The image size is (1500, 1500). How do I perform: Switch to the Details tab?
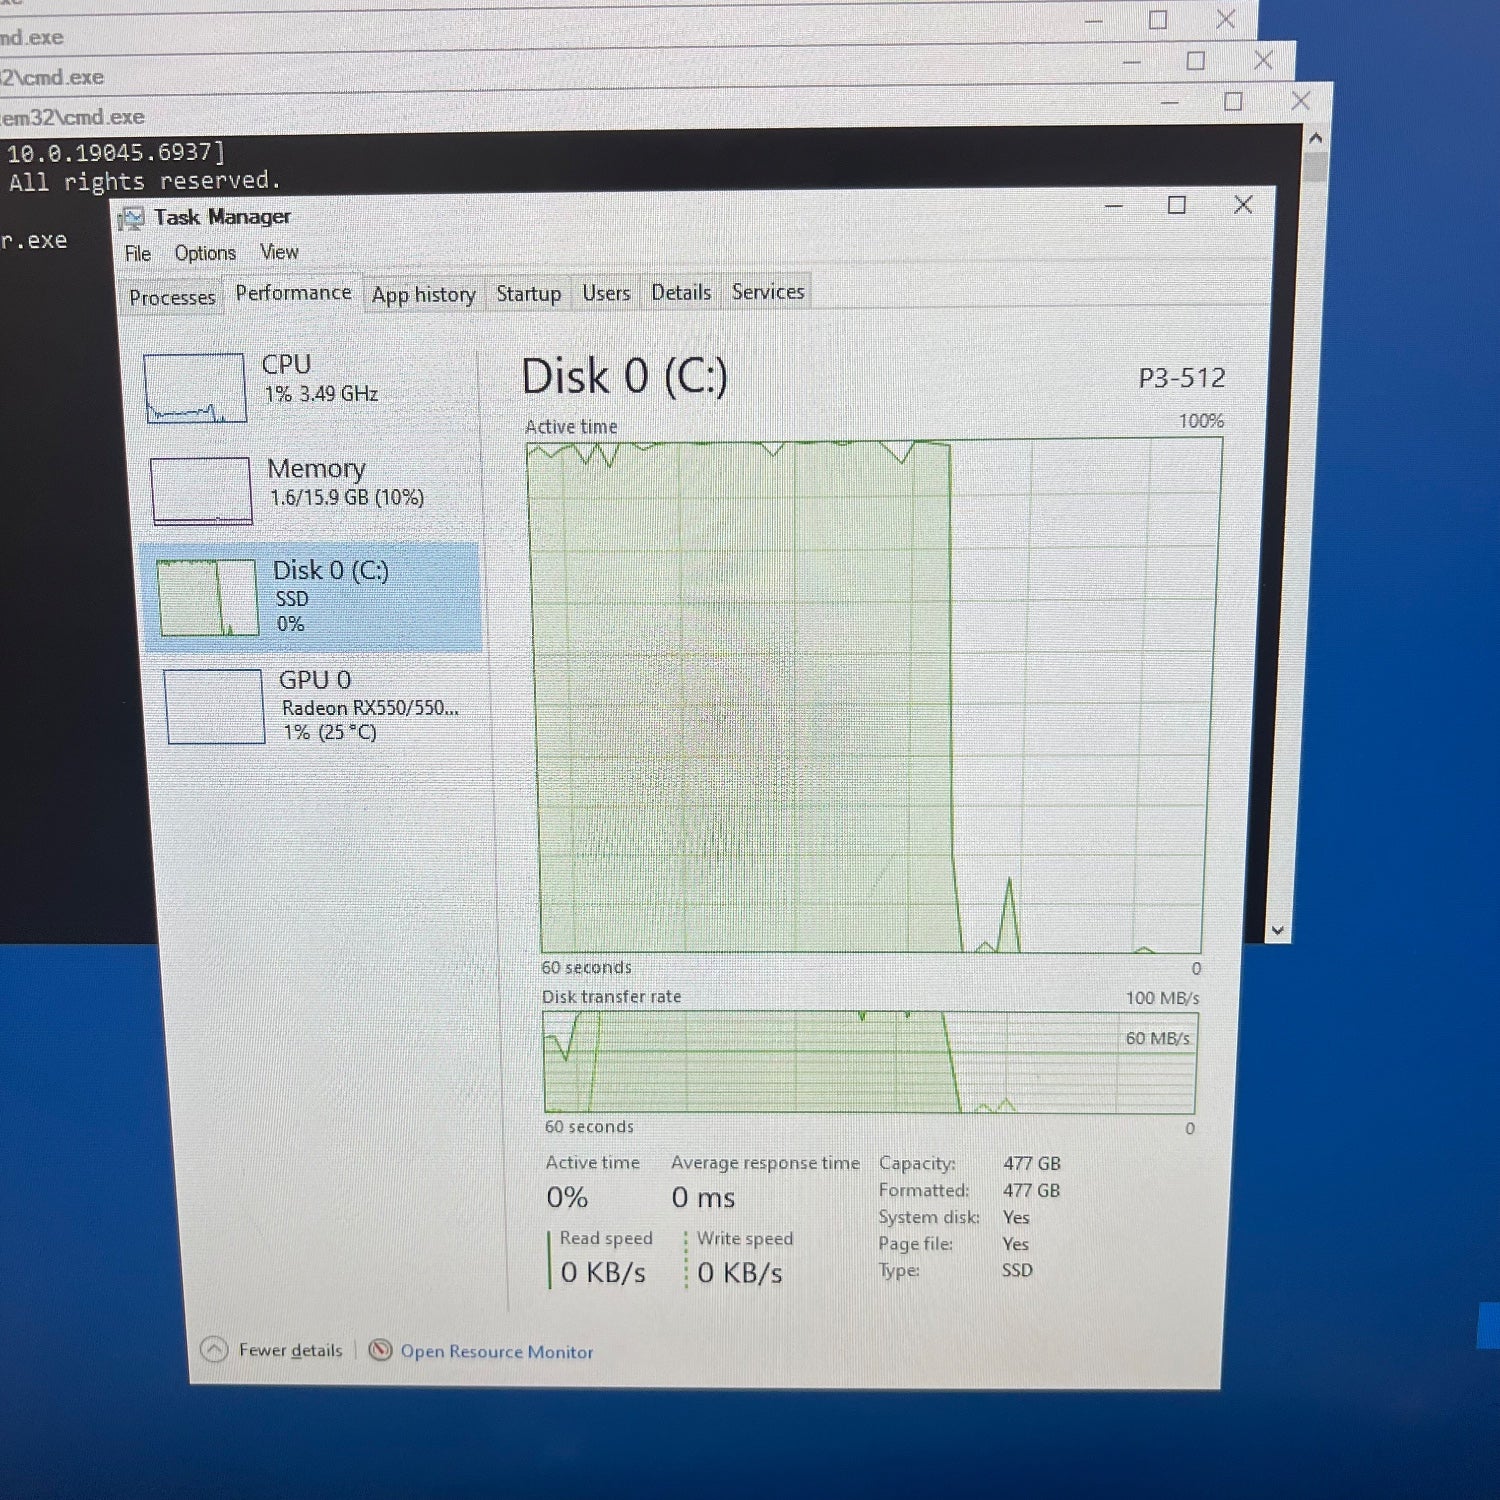pyautogui.click(x=681, y=292)
